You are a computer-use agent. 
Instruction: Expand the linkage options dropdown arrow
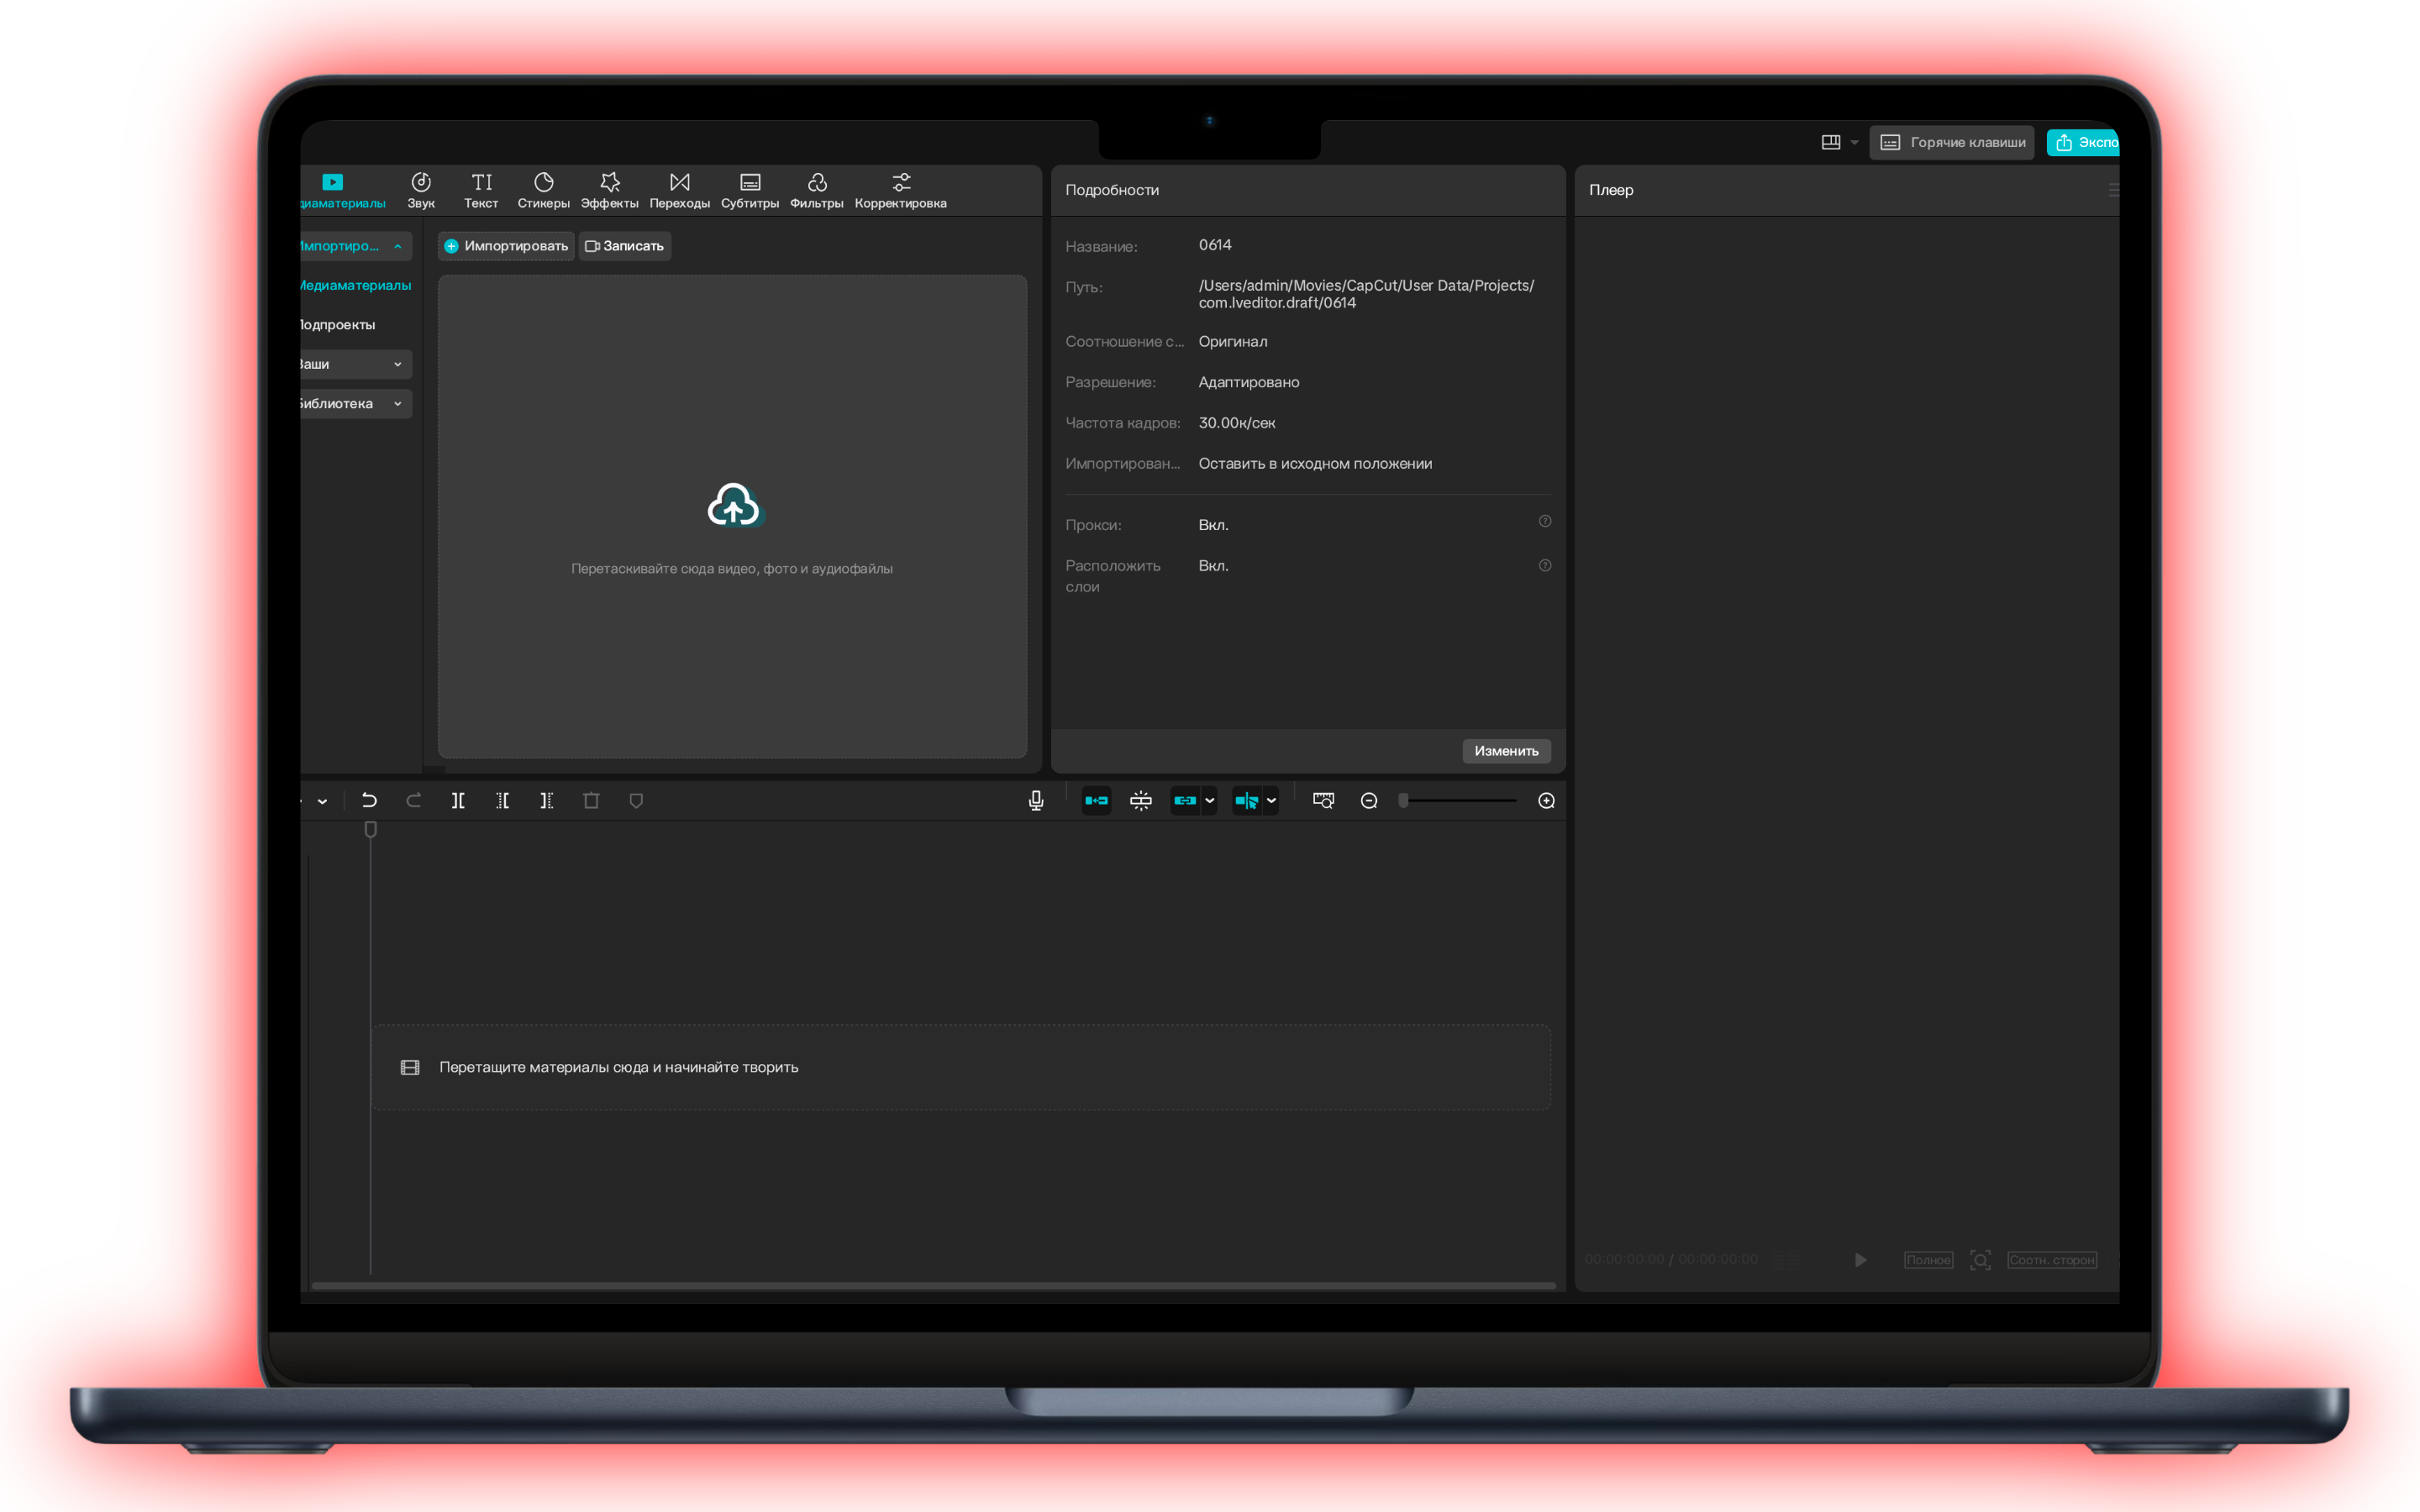[x=1210, y=800]
